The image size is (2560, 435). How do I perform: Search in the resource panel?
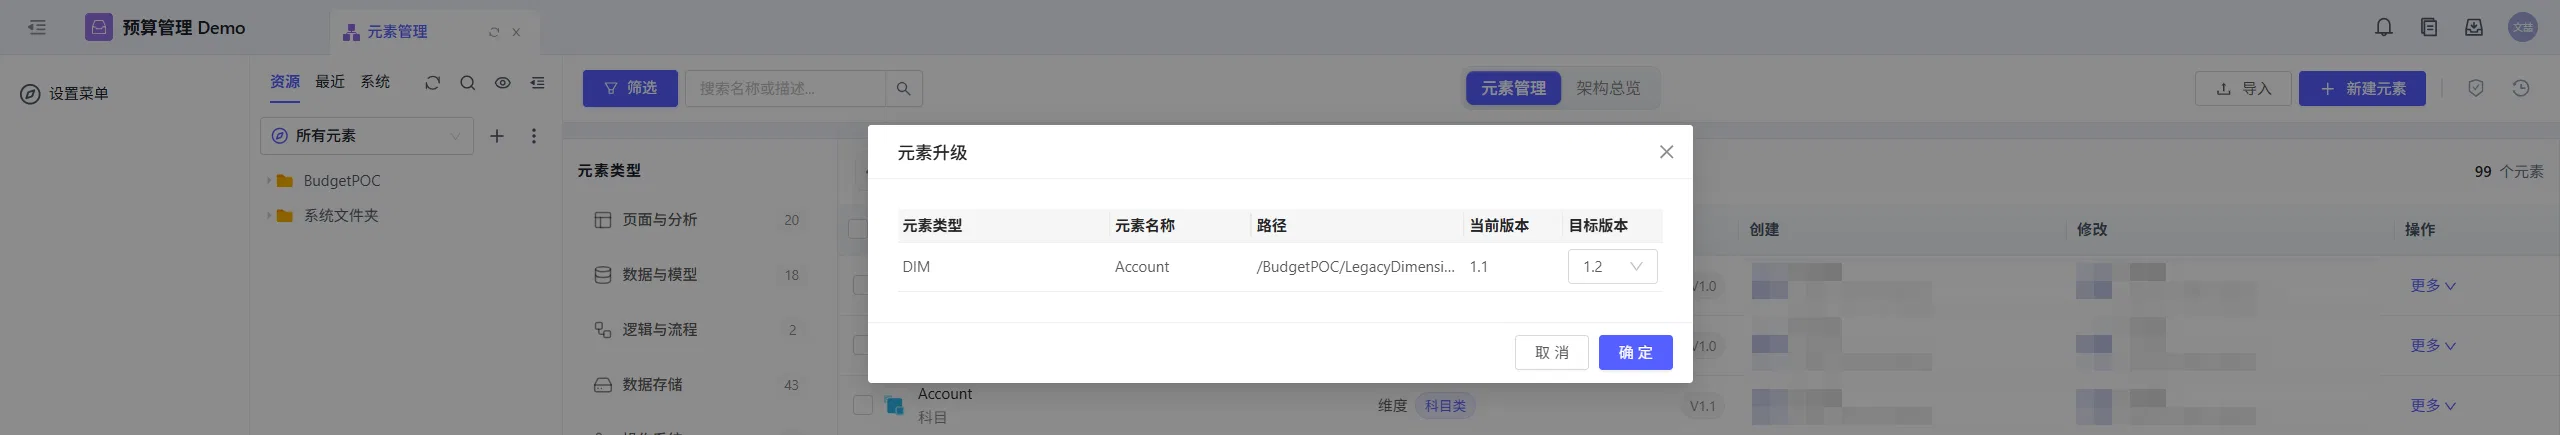coord(467,83)
